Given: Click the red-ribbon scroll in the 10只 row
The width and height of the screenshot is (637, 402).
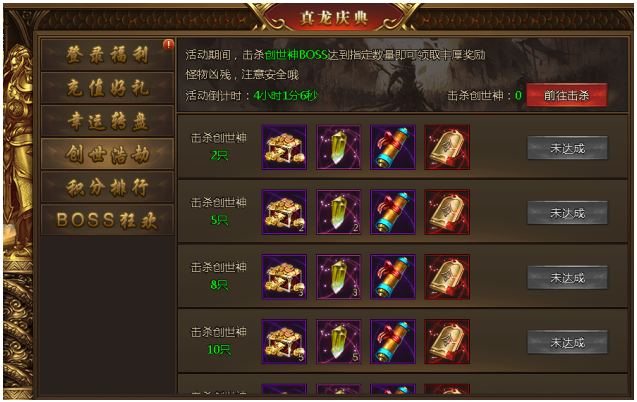Looking at the screenshot, I should [393, 341].
